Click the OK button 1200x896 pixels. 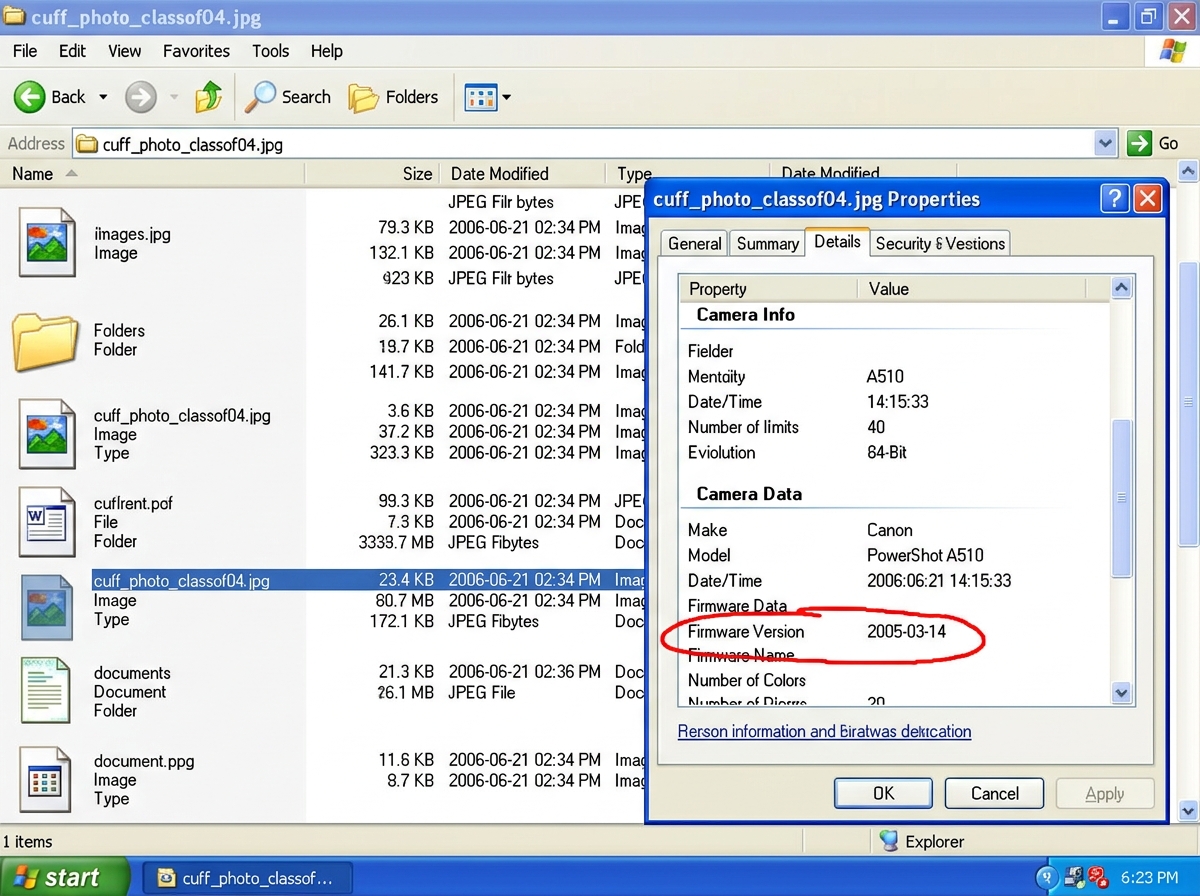[x=883, y=793]
